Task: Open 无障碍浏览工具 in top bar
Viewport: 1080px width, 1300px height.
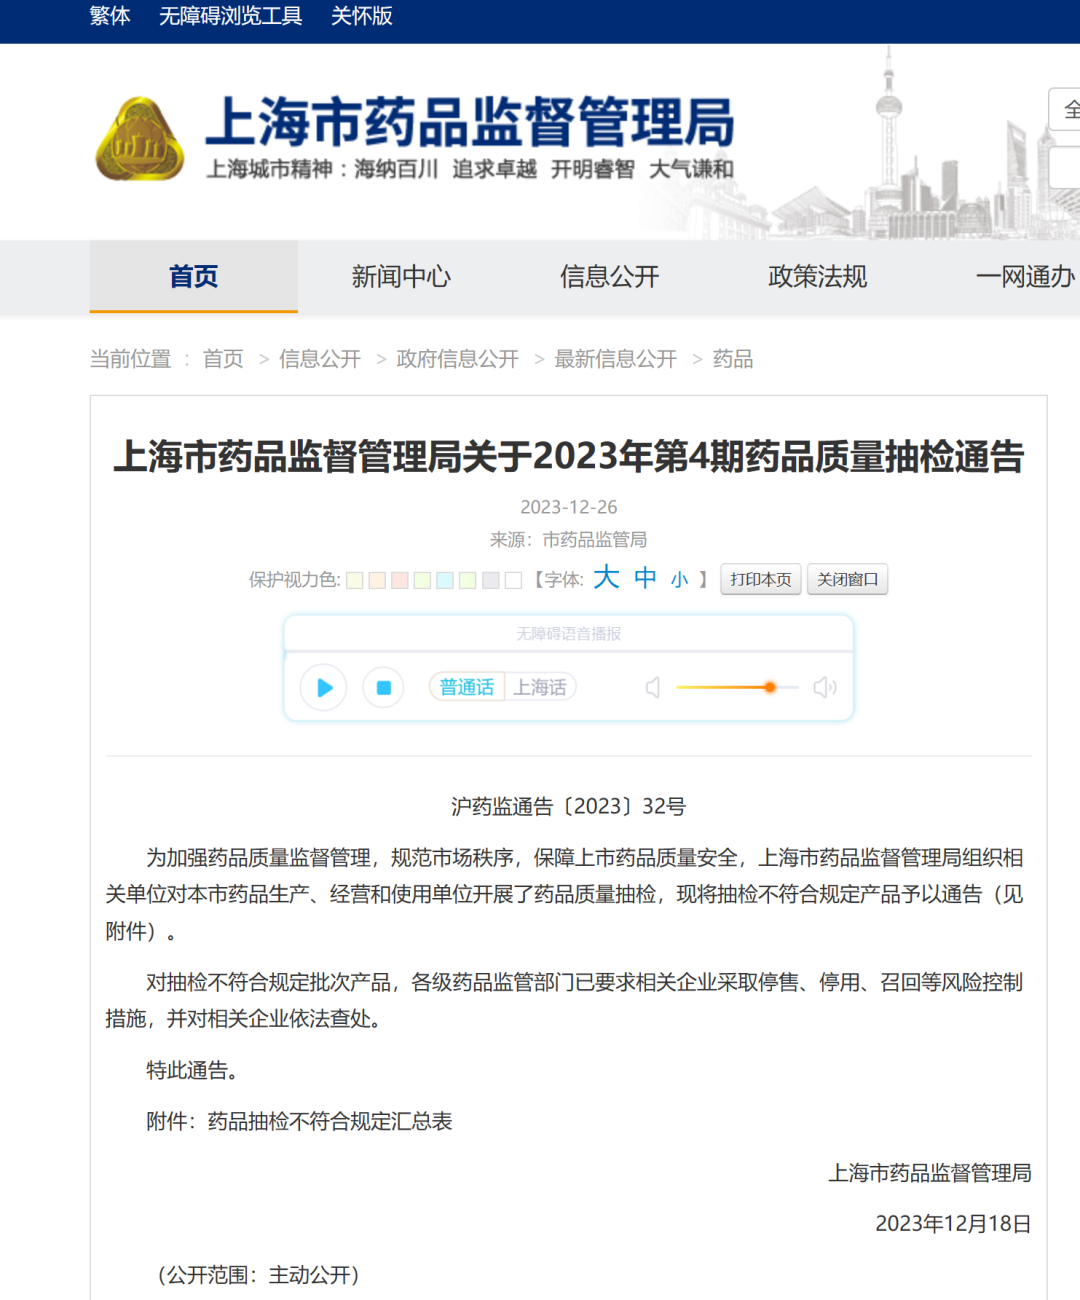Action: click(x=231, y=16)
